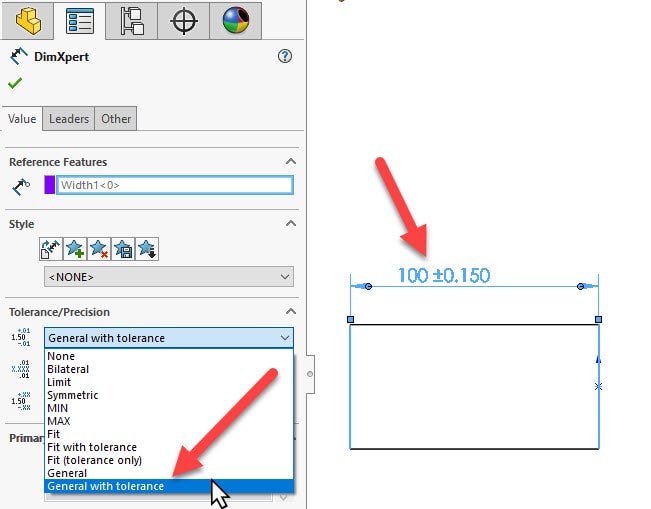Click the Save Style star icon
The image size is (651, 509).
[123, 249]
